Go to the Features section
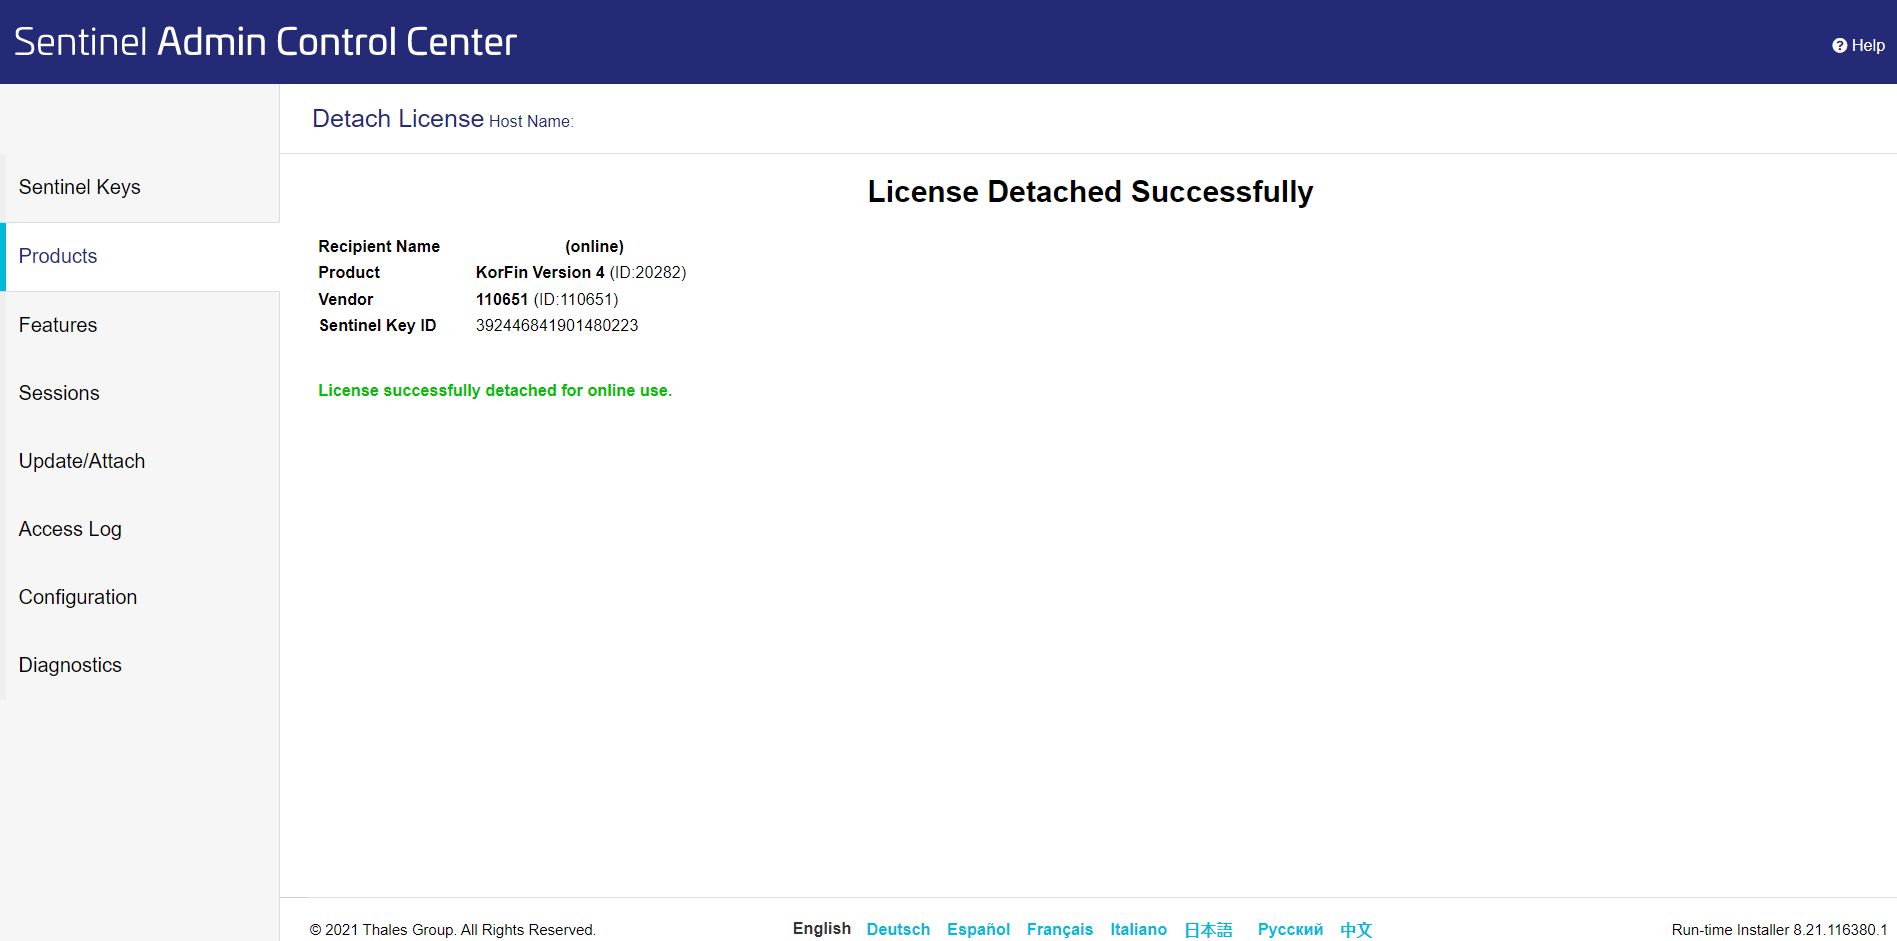The height and width of the screenshot is (941, 1897). pyautogui.click(x=58, y=325)
